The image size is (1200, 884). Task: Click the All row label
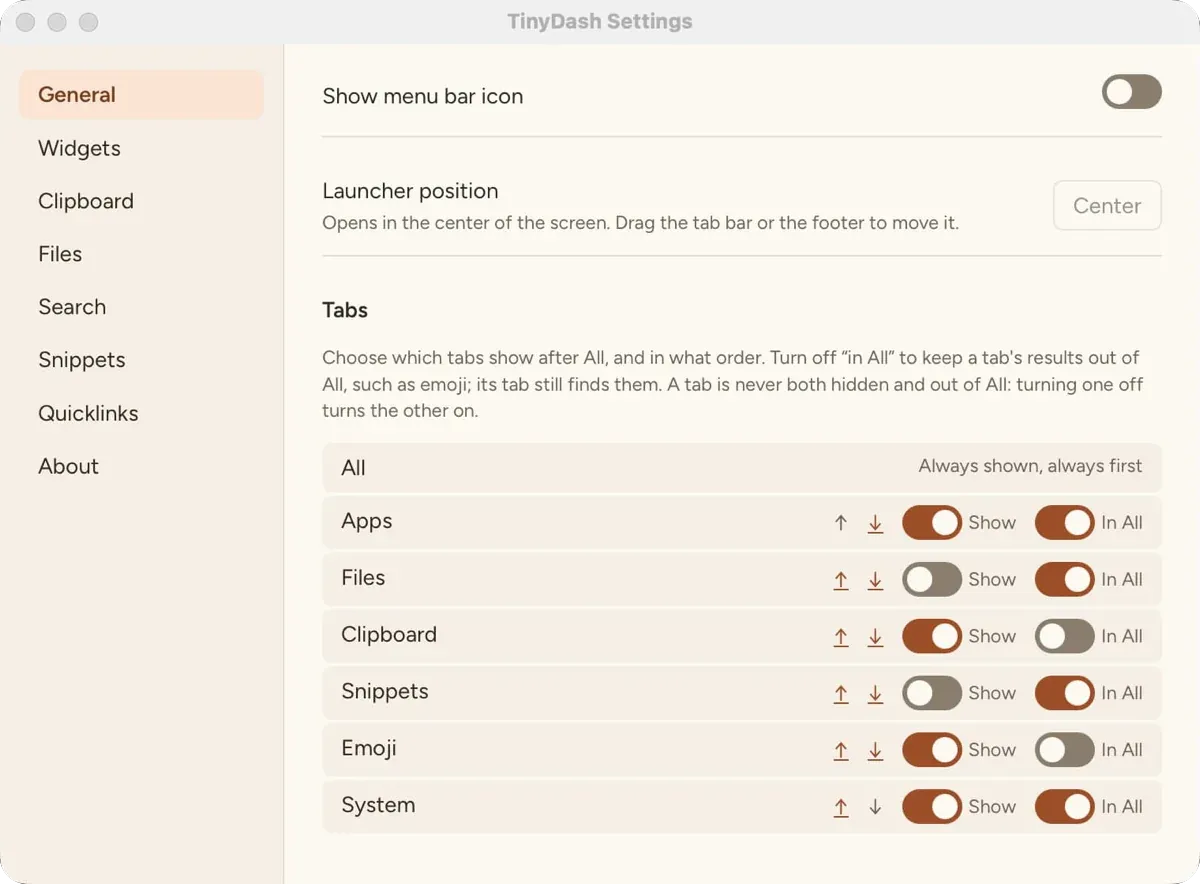[x=353, y=468]
